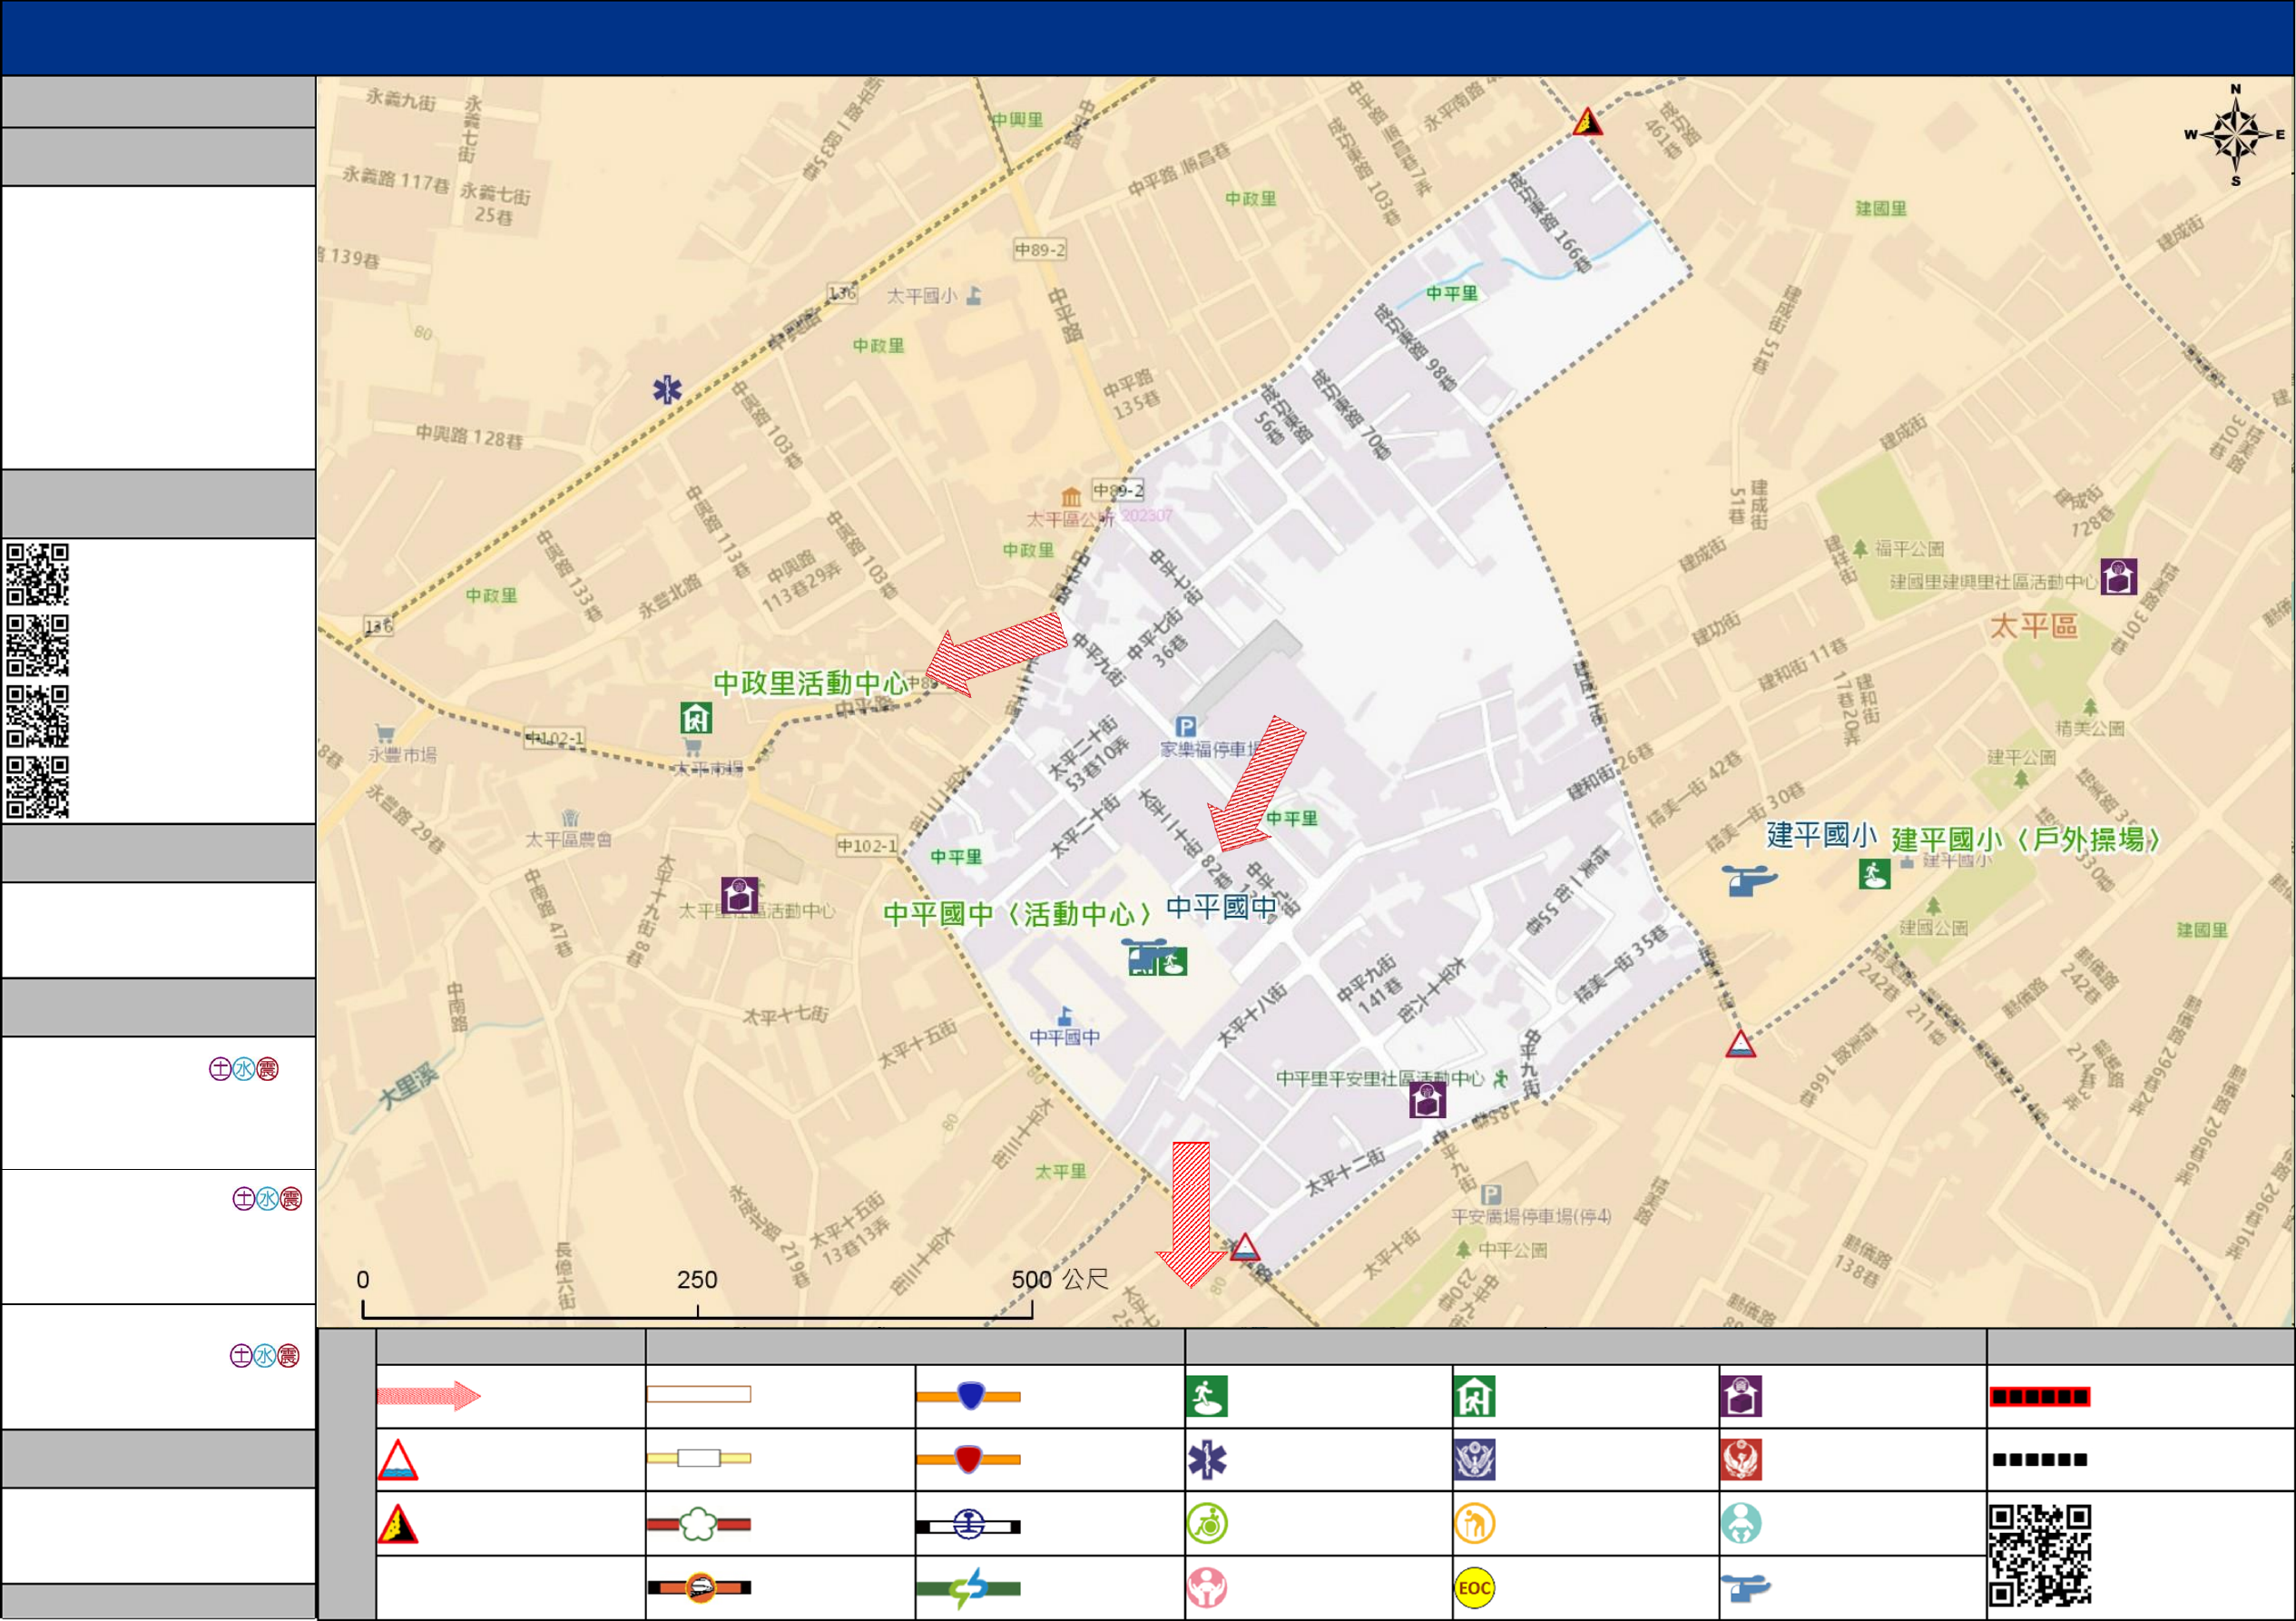
Task: Click yellow line with white box legend symbol
Action: [x=699, y=1458]
